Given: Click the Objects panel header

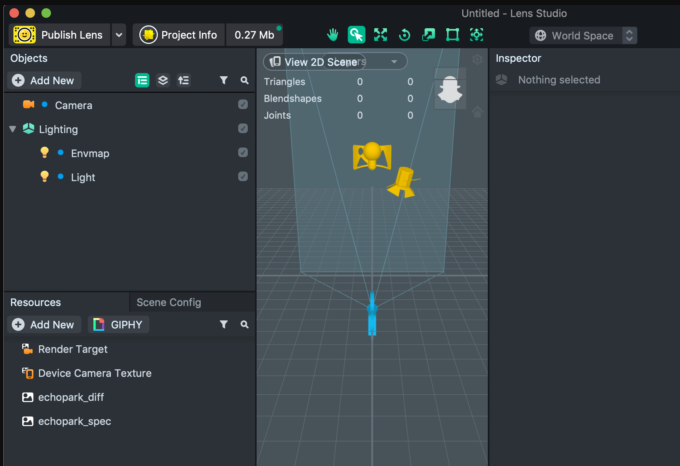Looking at the screenshot, I should [x=29, y=58].
